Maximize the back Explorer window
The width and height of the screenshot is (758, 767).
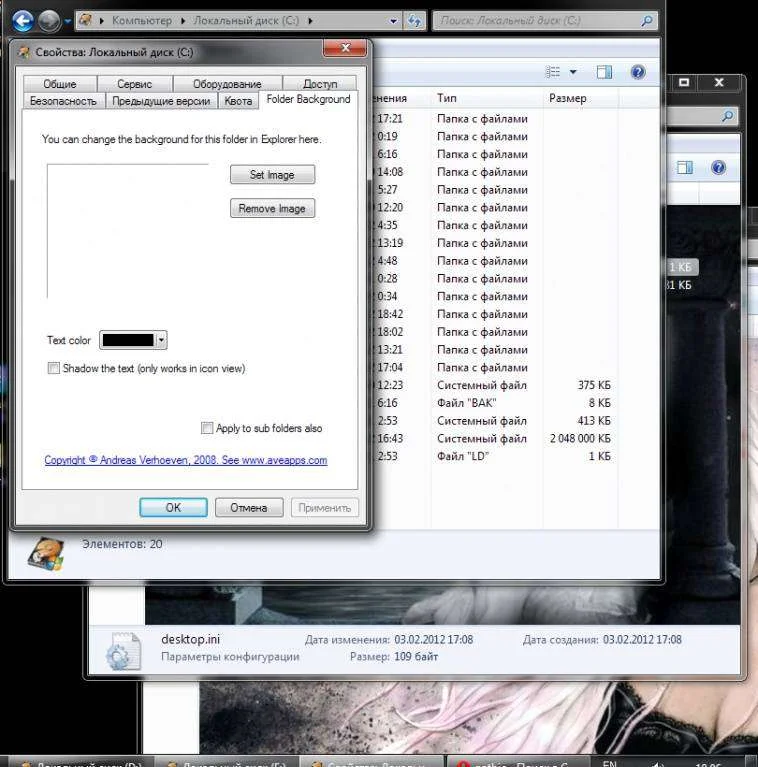(x=684, y=82)
